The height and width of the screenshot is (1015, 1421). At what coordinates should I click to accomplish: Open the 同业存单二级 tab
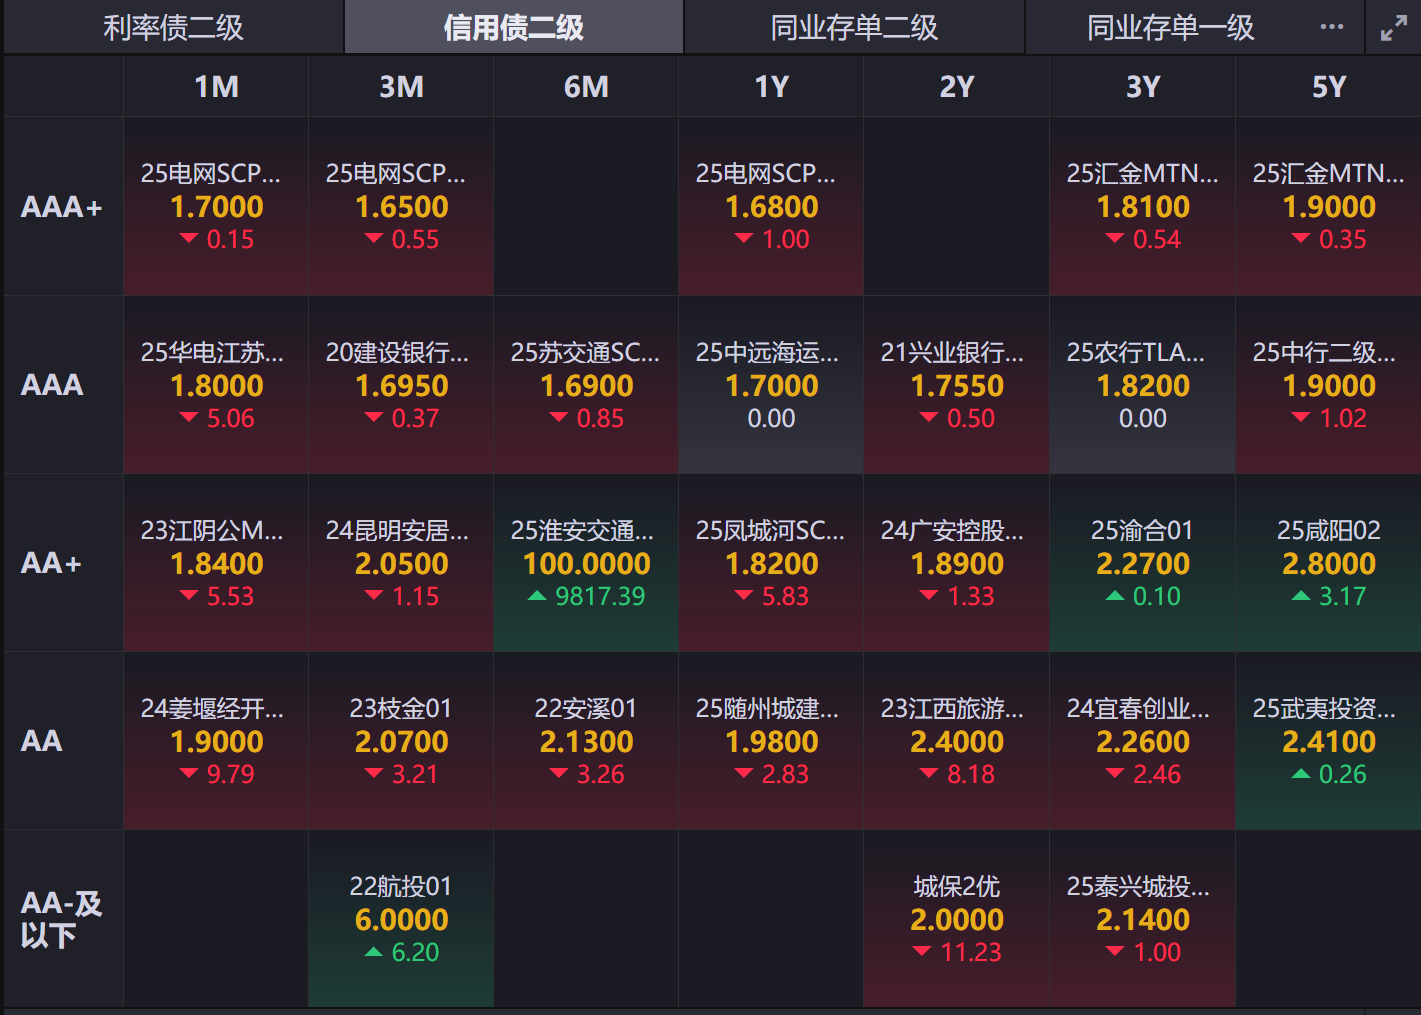(x=854, y=27)
